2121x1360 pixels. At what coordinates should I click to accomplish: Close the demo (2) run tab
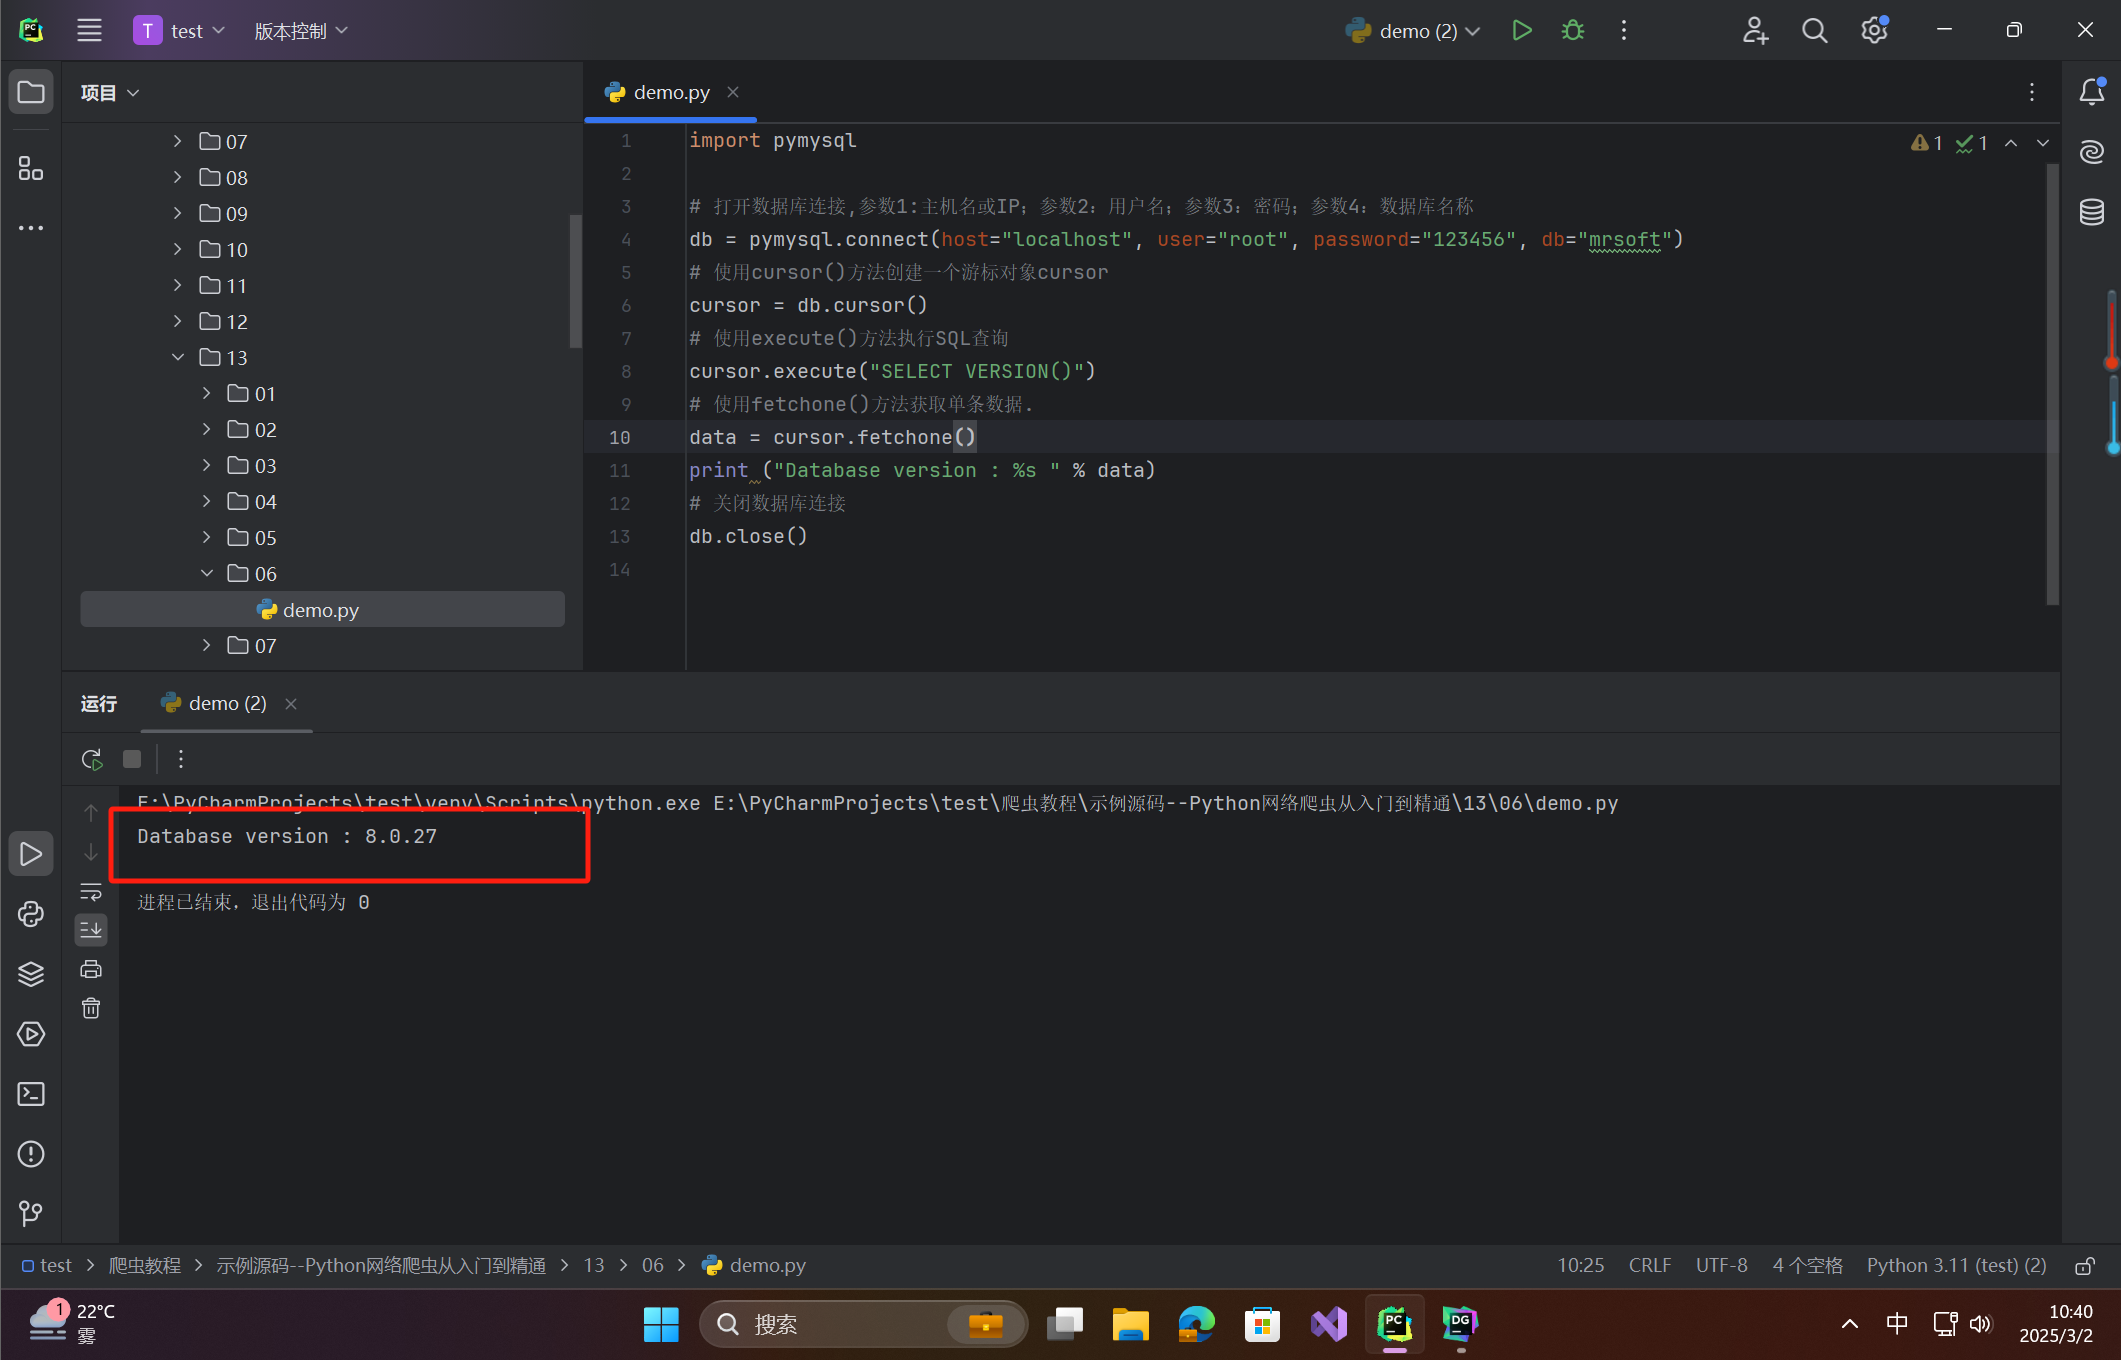(291, 704)
